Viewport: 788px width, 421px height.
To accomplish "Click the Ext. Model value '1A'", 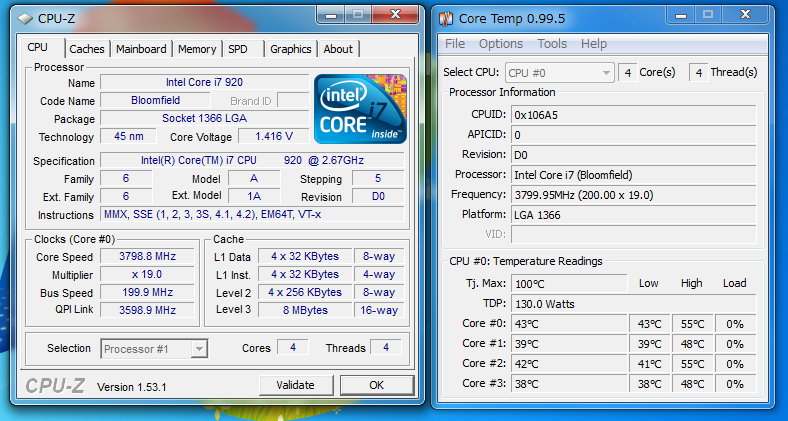I will (x=254, y=196).
